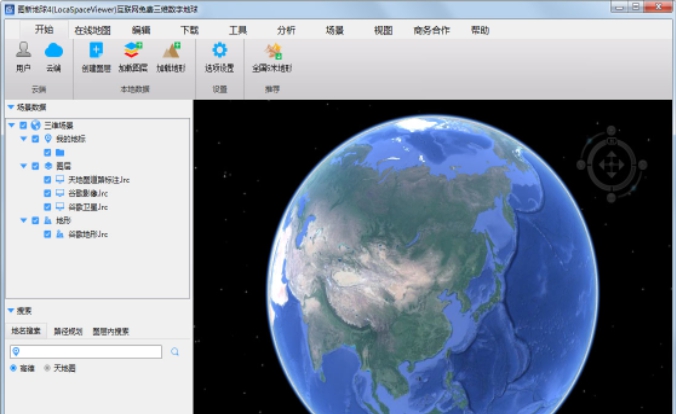Select the 高德 radio button

pos(13,368)
